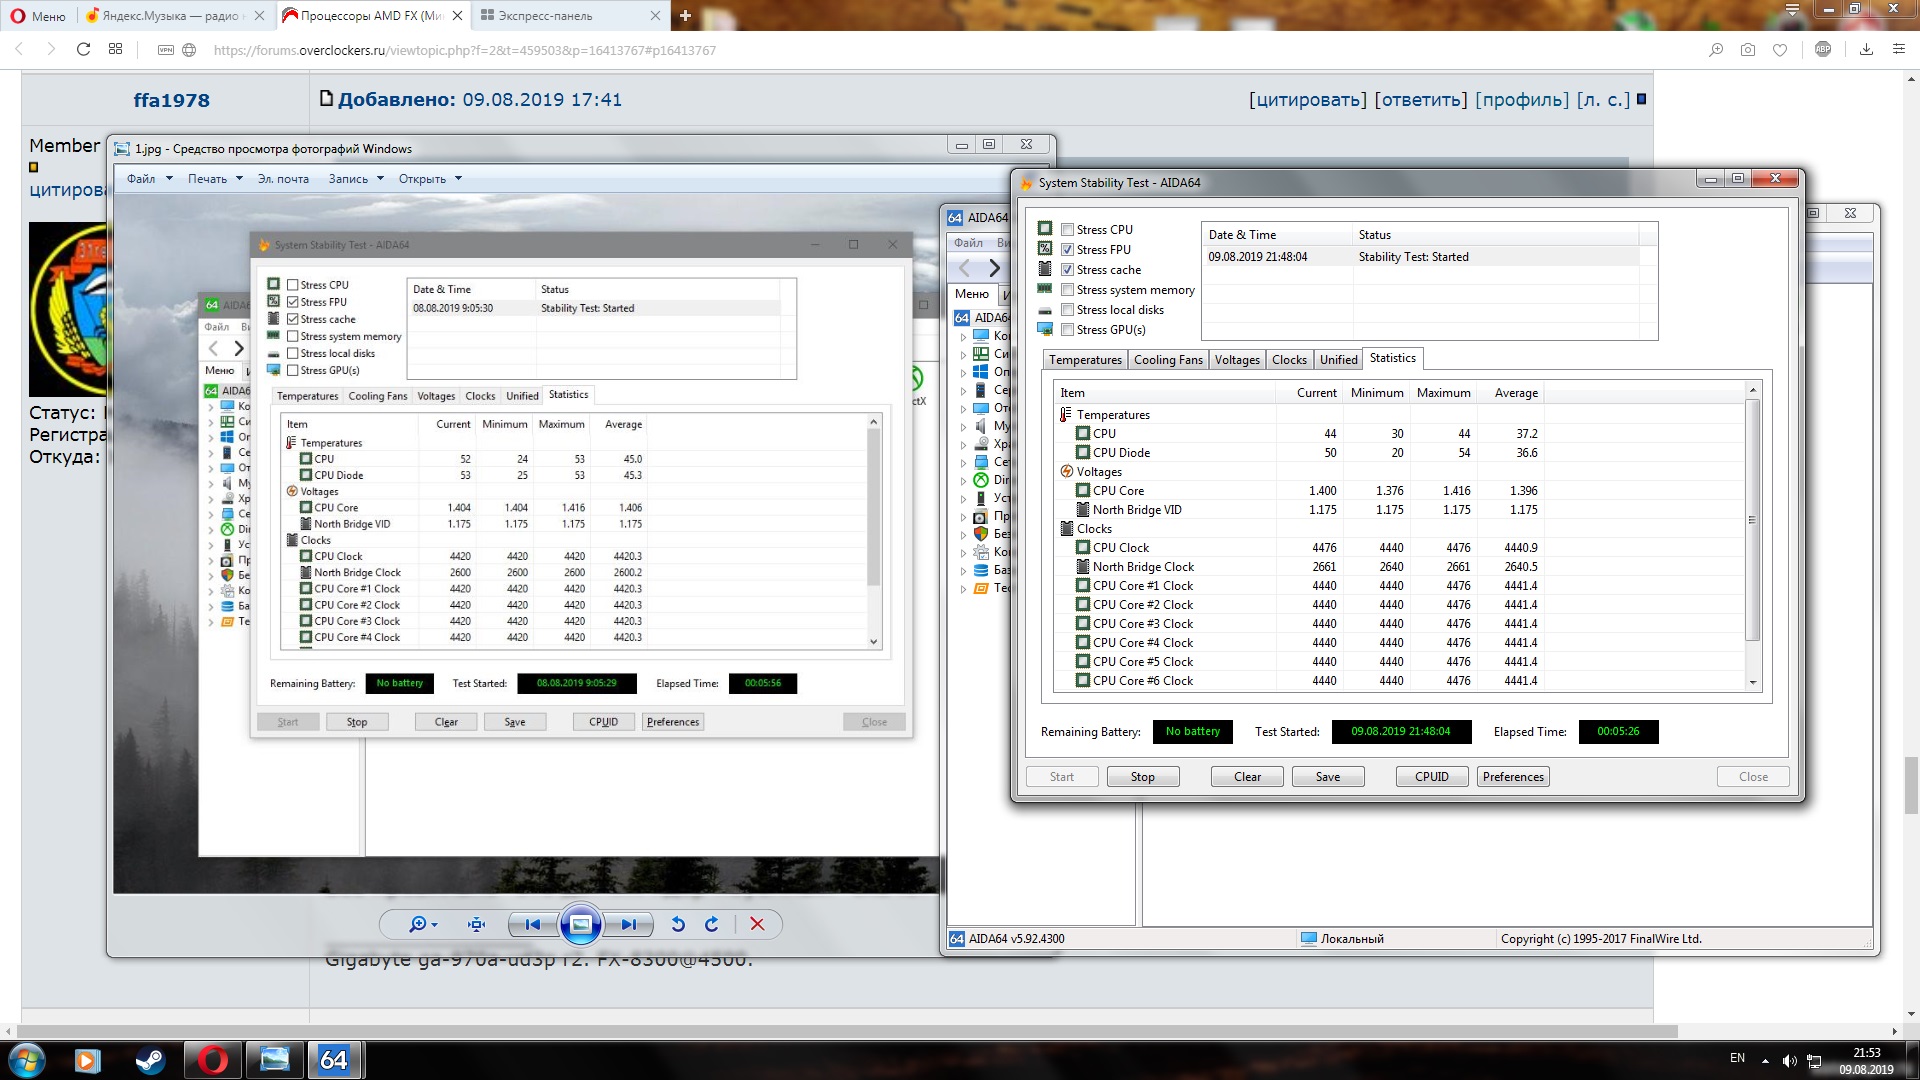The width and height of the screenshot is (1920, 1080).
Task: Rotate photo counterclockwise in Photo Viewer
Action: [x=678, y=925]
